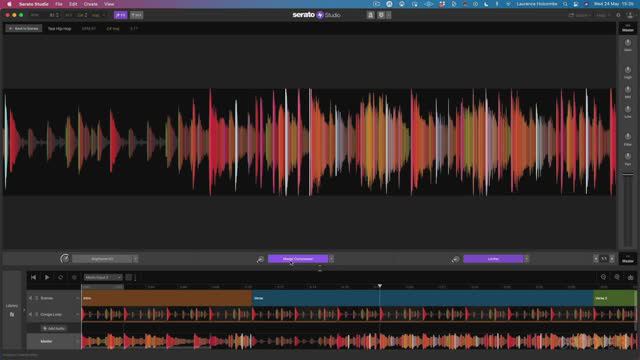This screenshot has height=360, width=640.
Task: Open the Help dropdown at top right
Action: [x=602, y=15]
